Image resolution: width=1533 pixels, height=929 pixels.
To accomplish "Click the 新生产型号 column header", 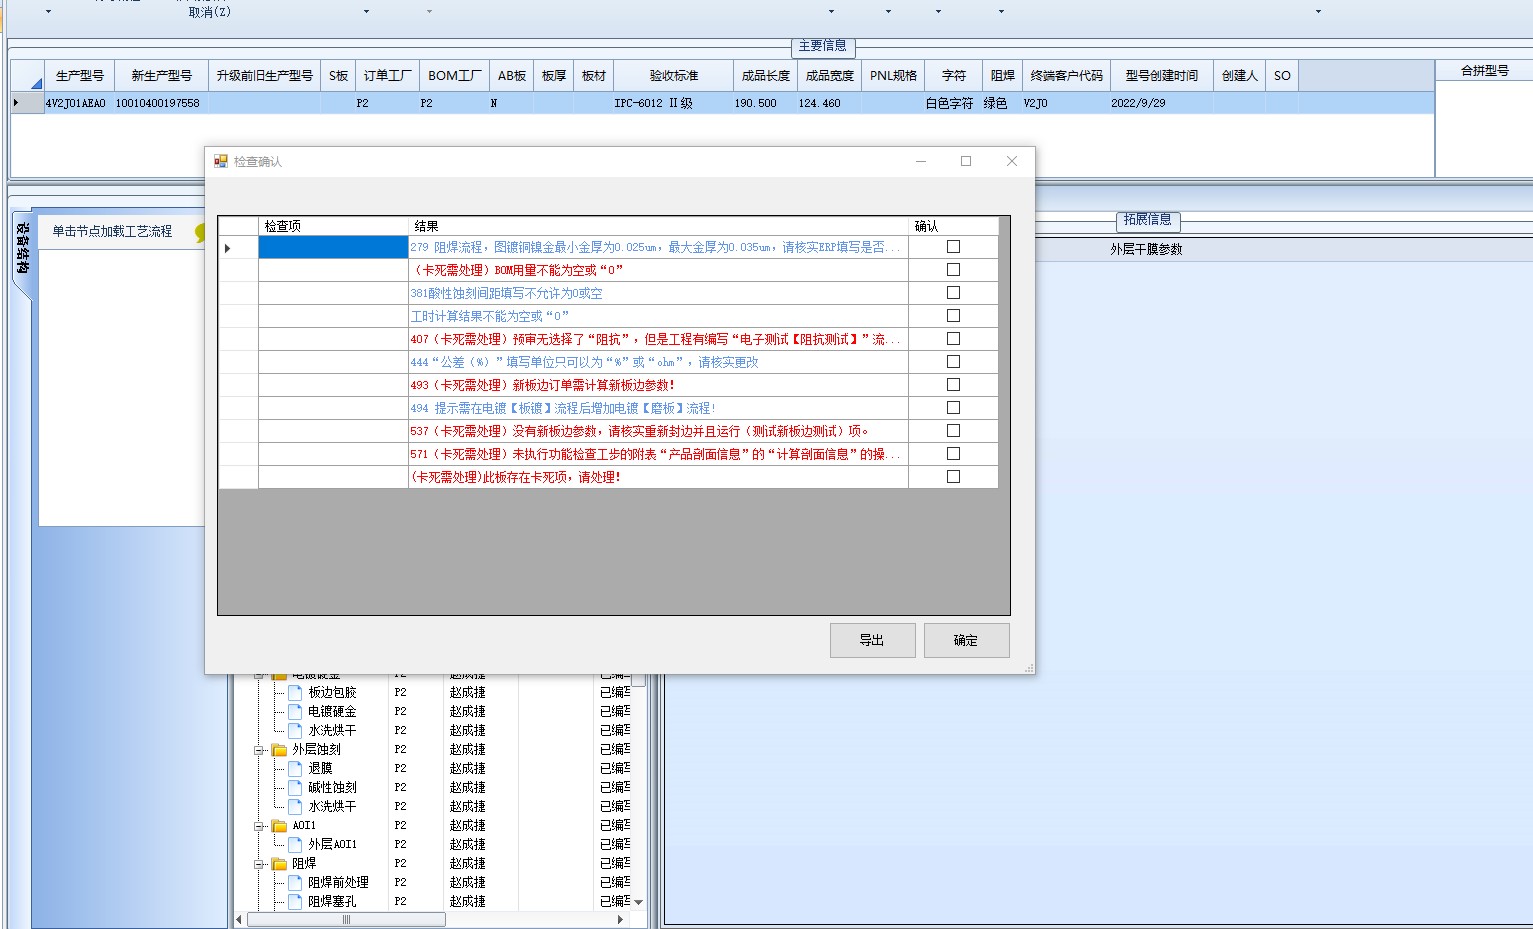I will point(161,76).
